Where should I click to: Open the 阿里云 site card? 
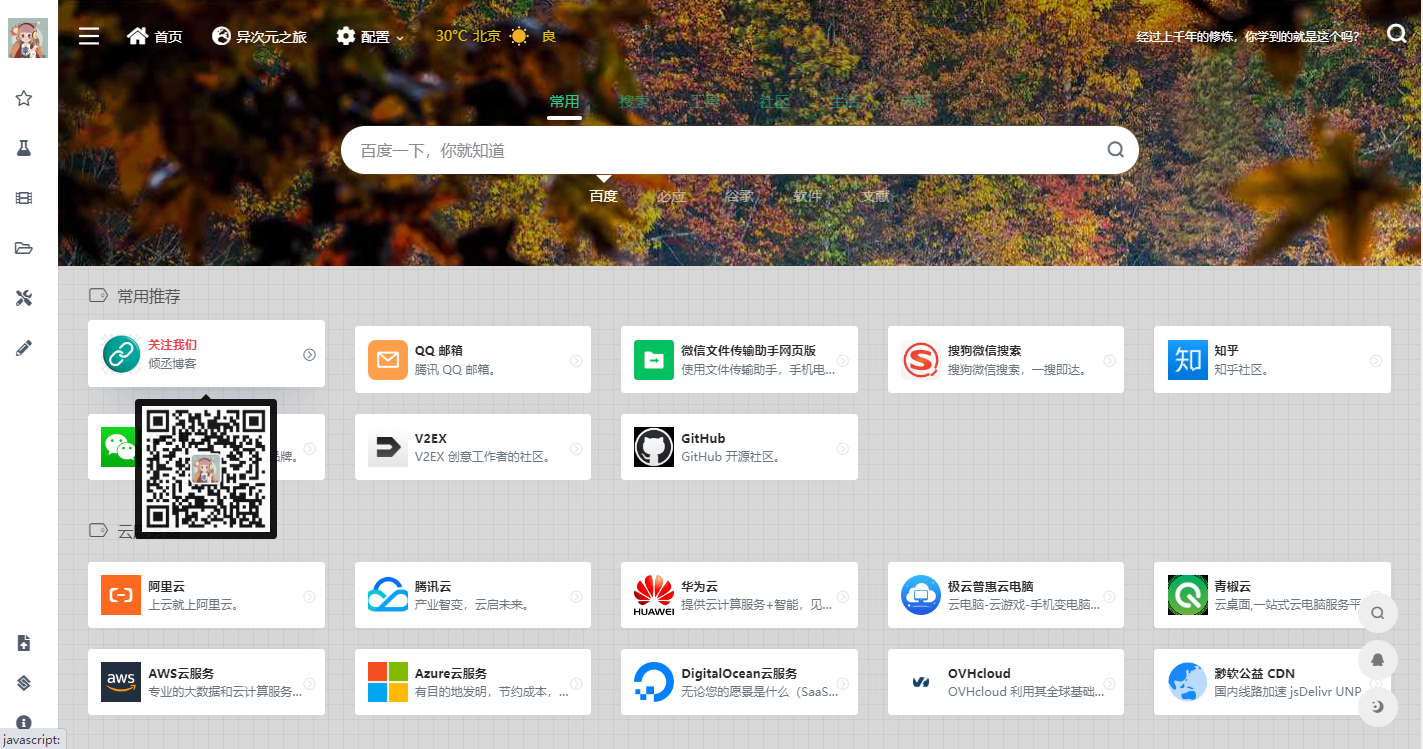tap(206, 595)
